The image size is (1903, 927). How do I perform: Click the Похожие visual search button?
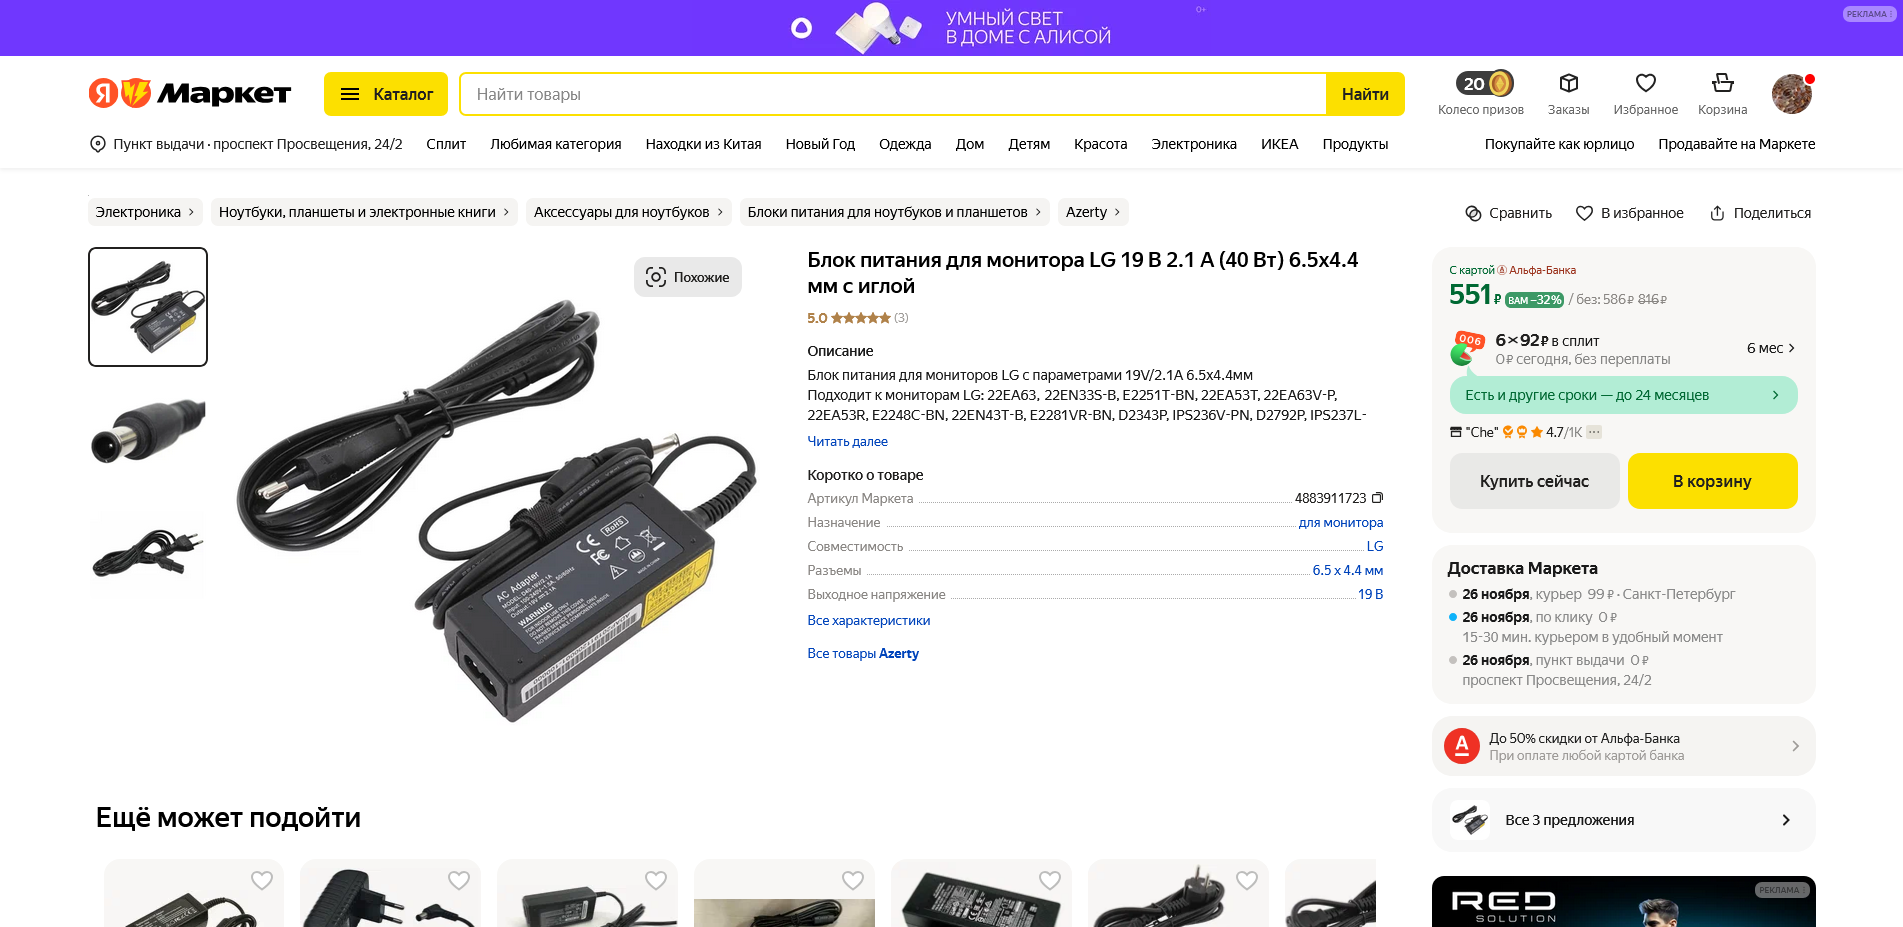pos(687,277)
